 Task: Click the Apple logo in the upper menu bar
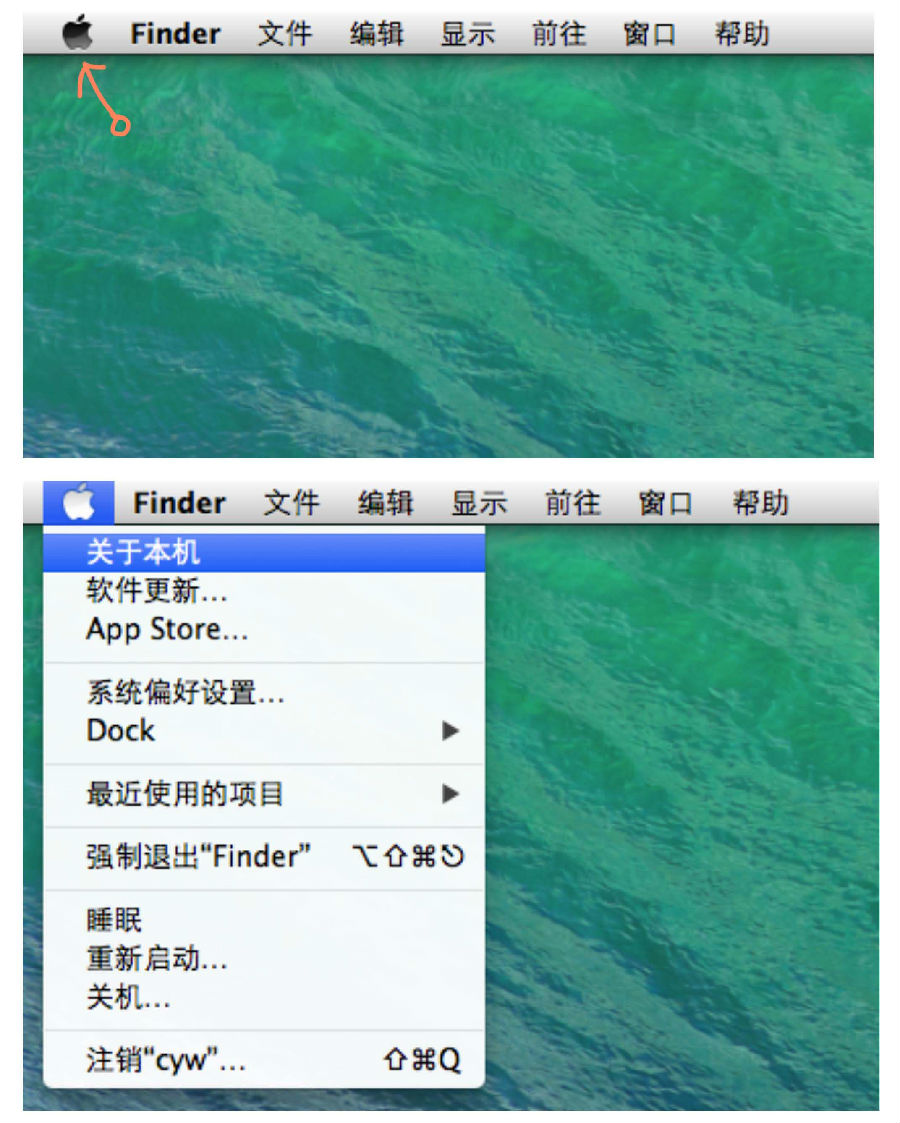[77, 32]
